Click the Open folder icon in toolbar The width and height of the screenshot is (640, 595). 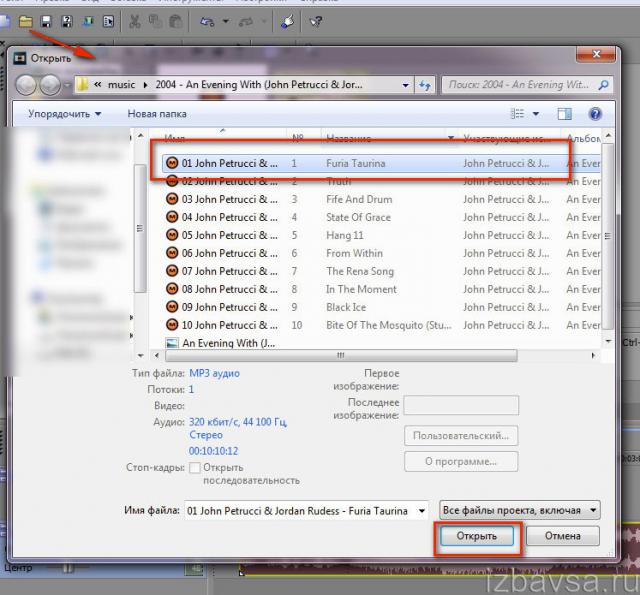tap(26, 21)
